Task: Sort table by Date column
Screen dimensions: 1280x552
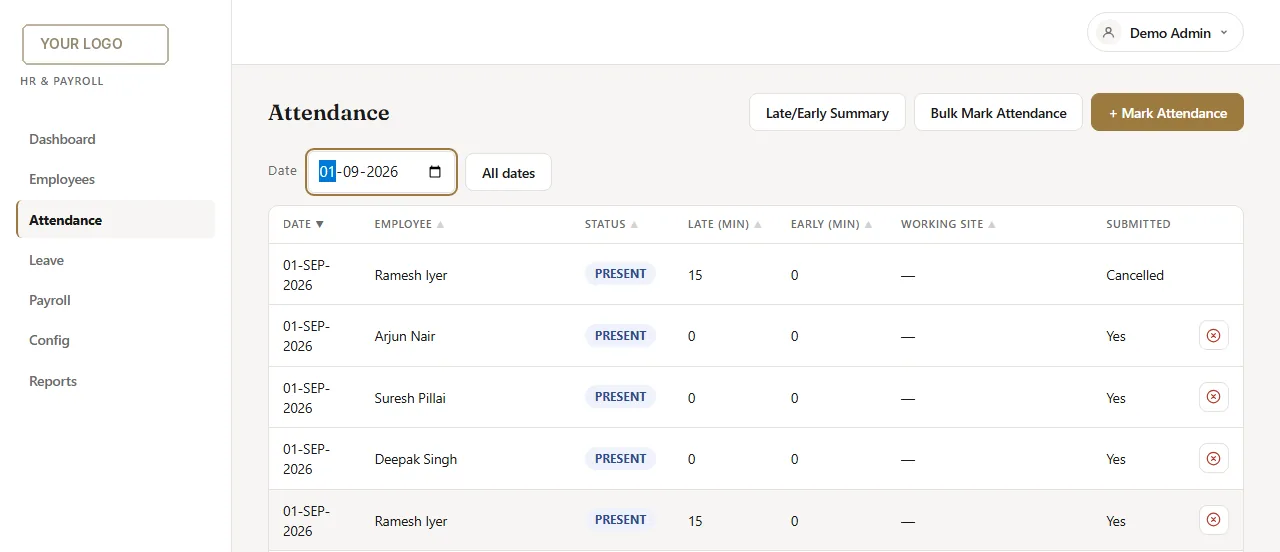Action: (x=303, y=224)
